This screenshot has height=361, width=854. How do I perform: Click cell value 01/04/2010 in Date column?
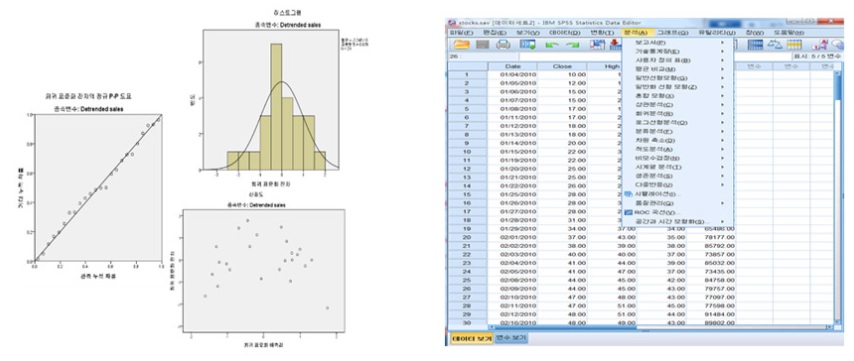513,74
